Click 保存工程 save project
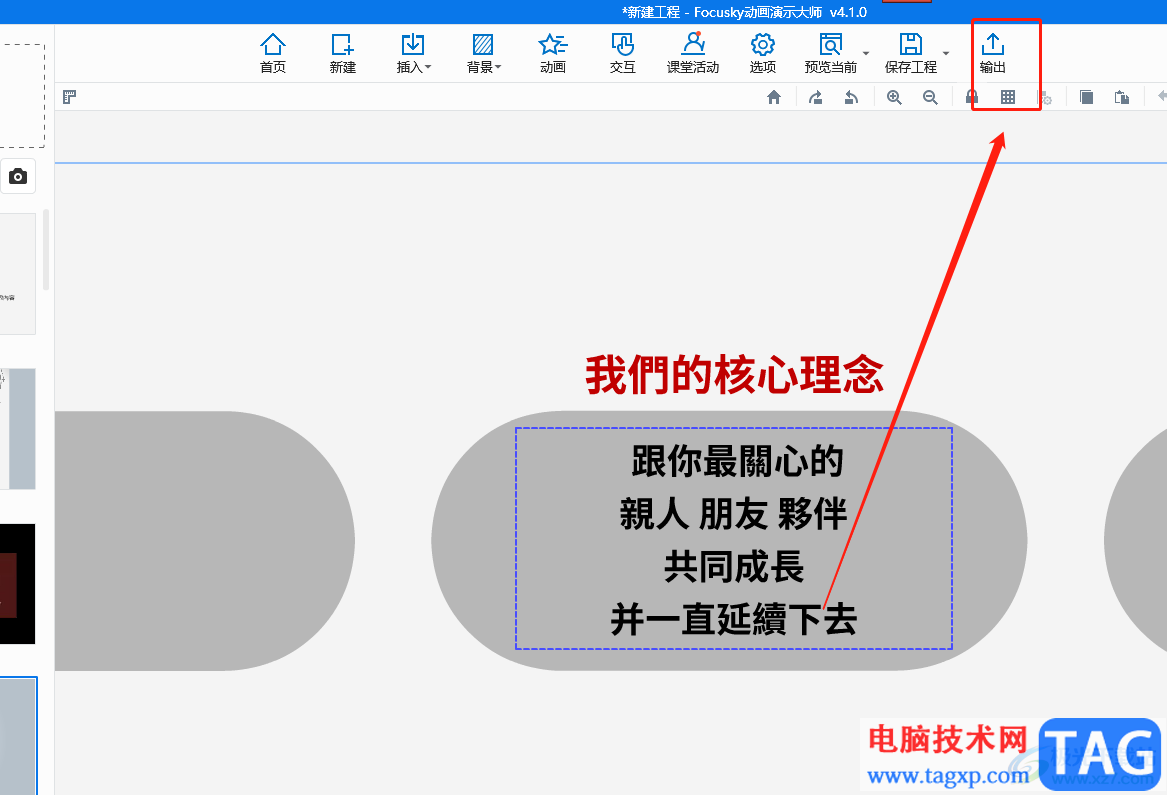The image size is (1167, 795). [910, 53]
